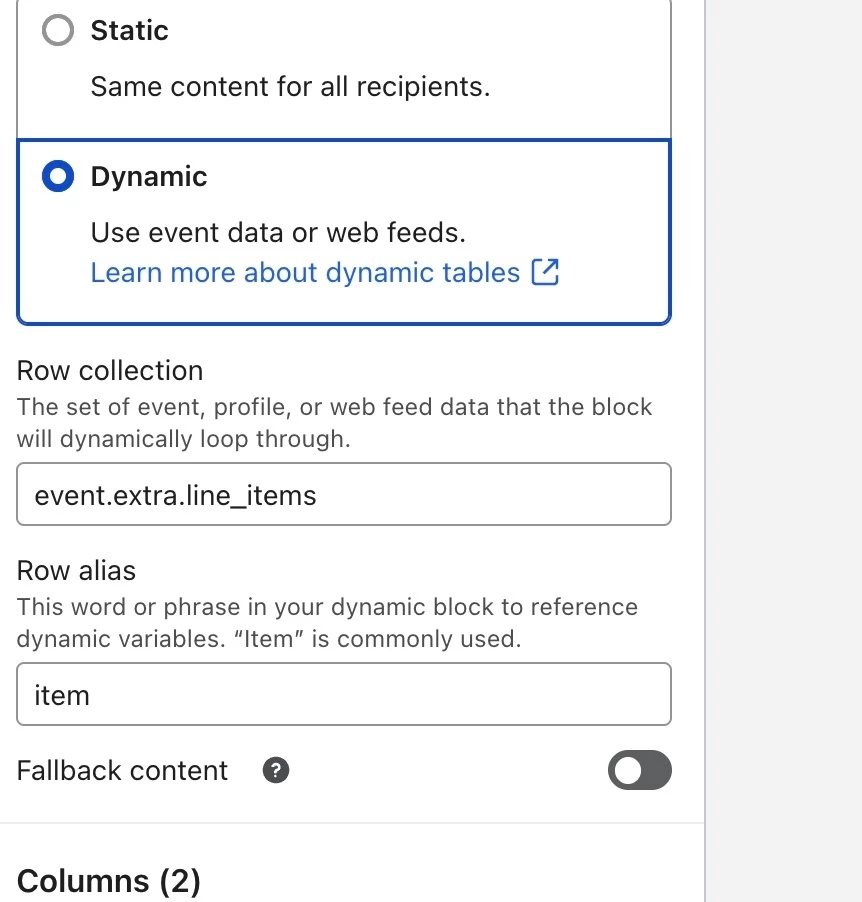Open the Learn more about dynamic tables link

[305, 273]
